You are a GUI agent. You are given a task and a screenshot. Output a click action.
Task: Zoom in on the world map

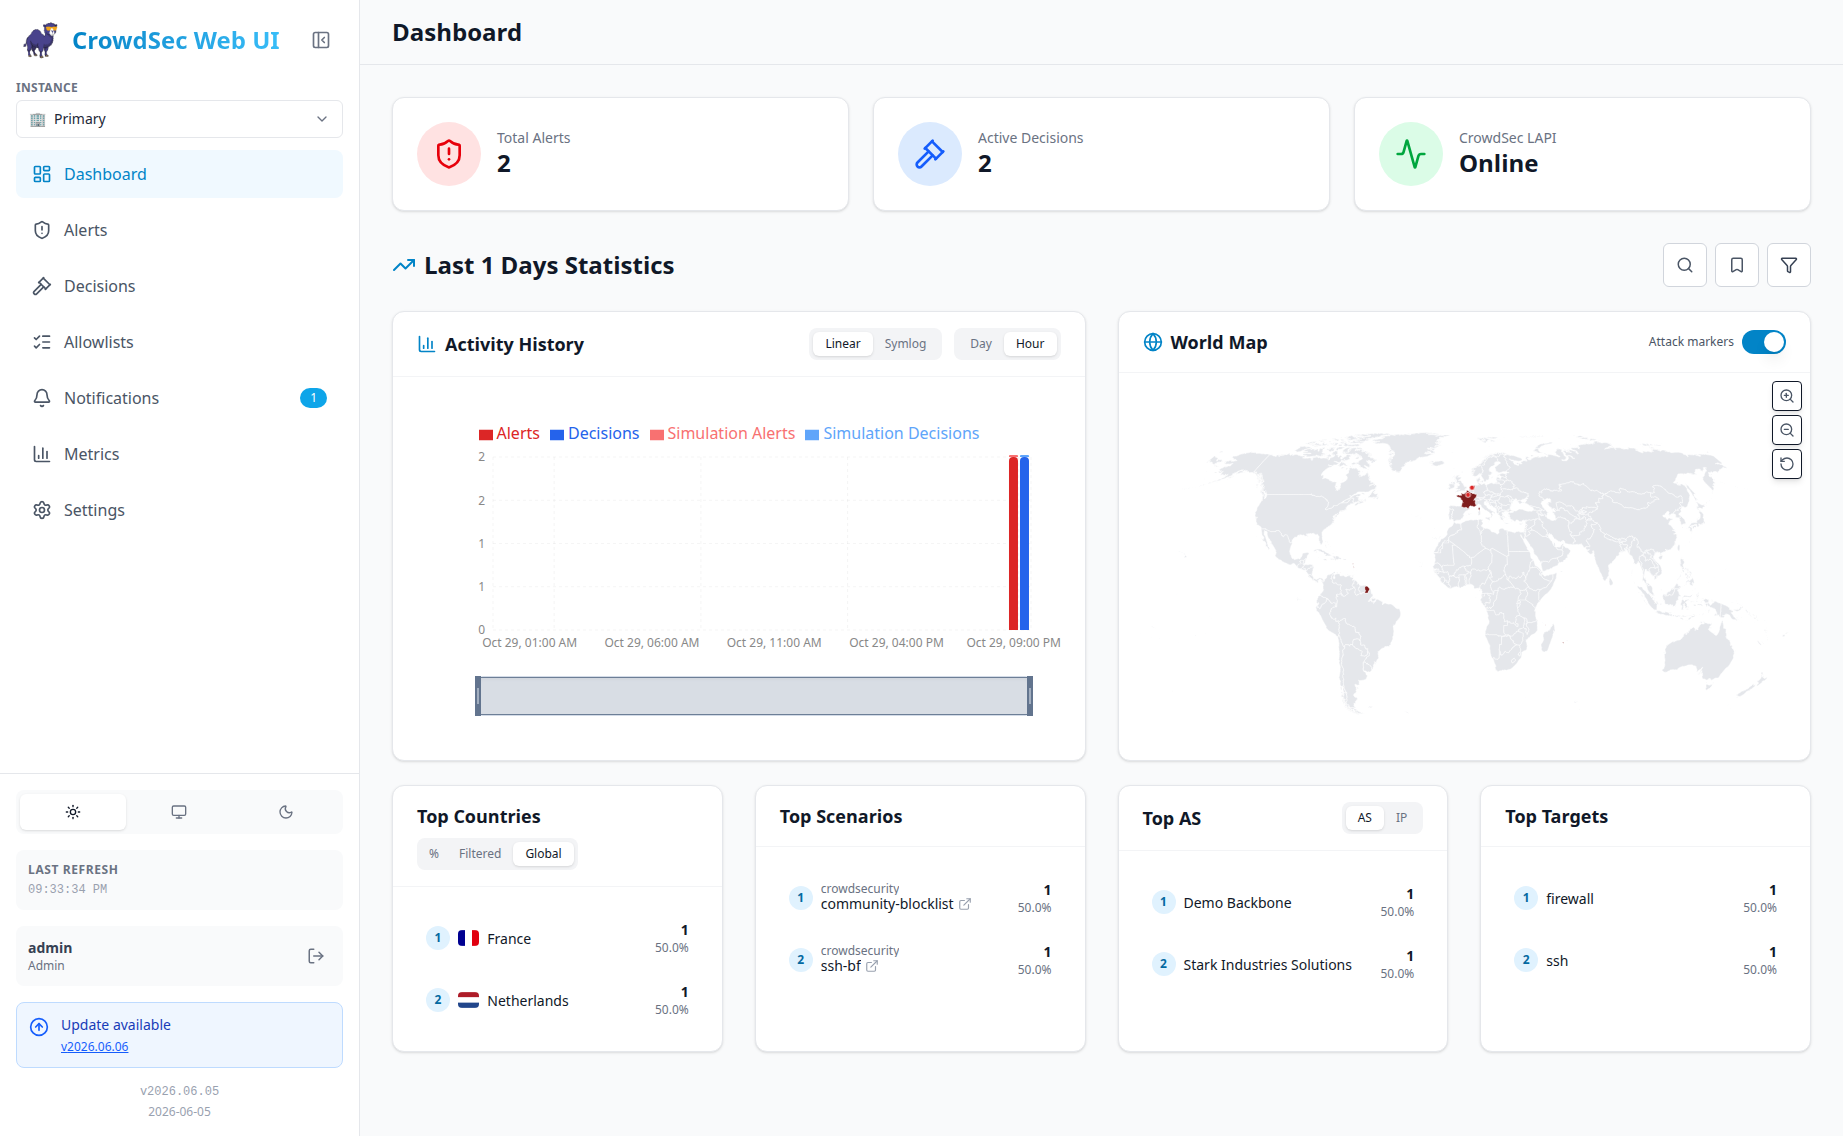pos(1787,396)
